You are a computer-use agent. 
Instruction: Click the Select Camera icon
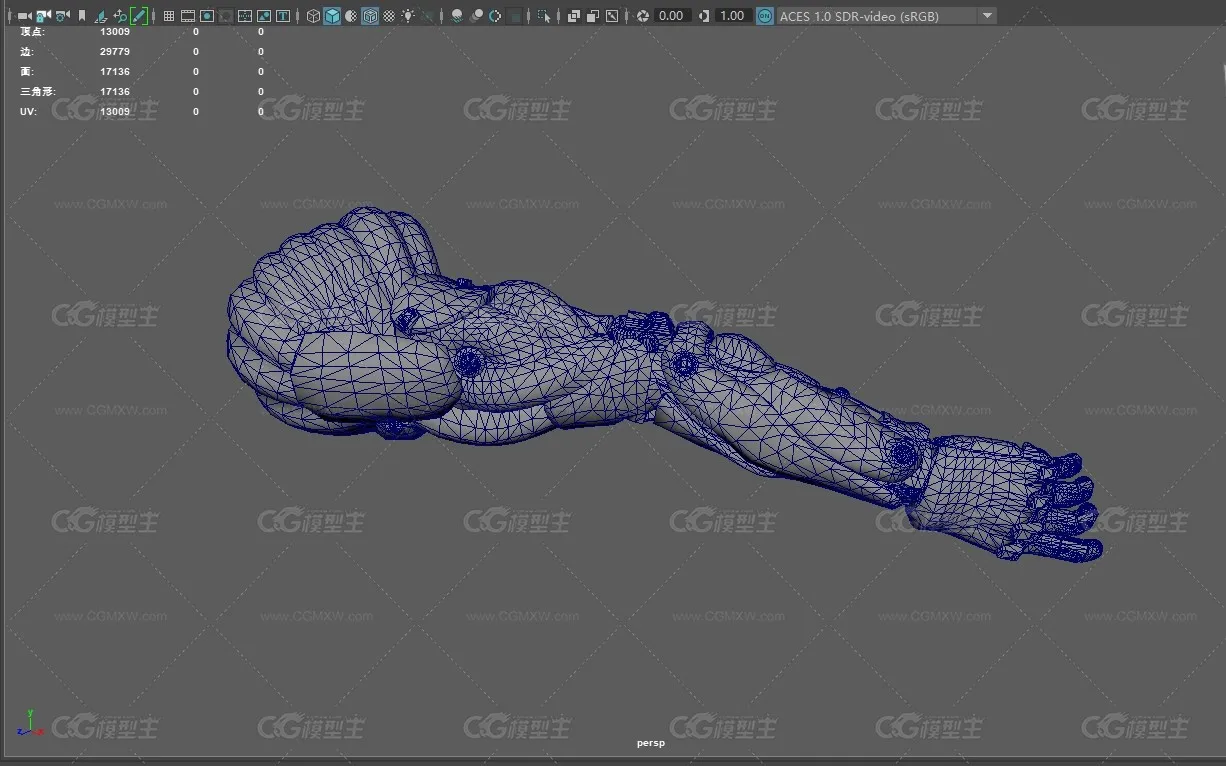pos(24,16)
